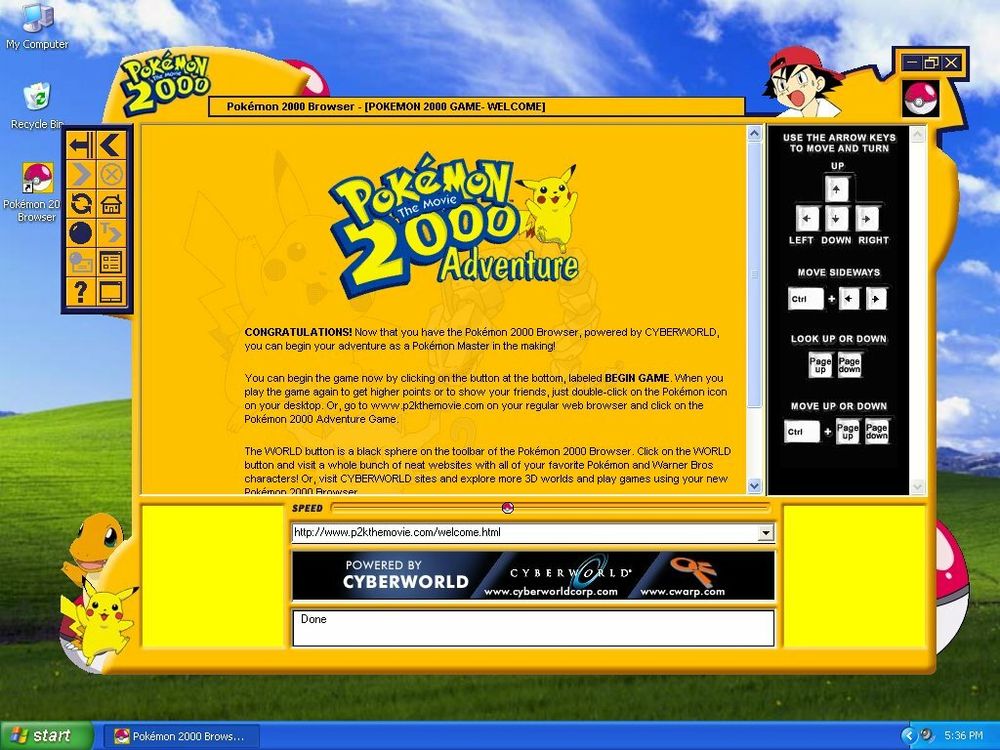Click the blank window frame toolbar icon
1000x750 pixels.
pos(111,292)
